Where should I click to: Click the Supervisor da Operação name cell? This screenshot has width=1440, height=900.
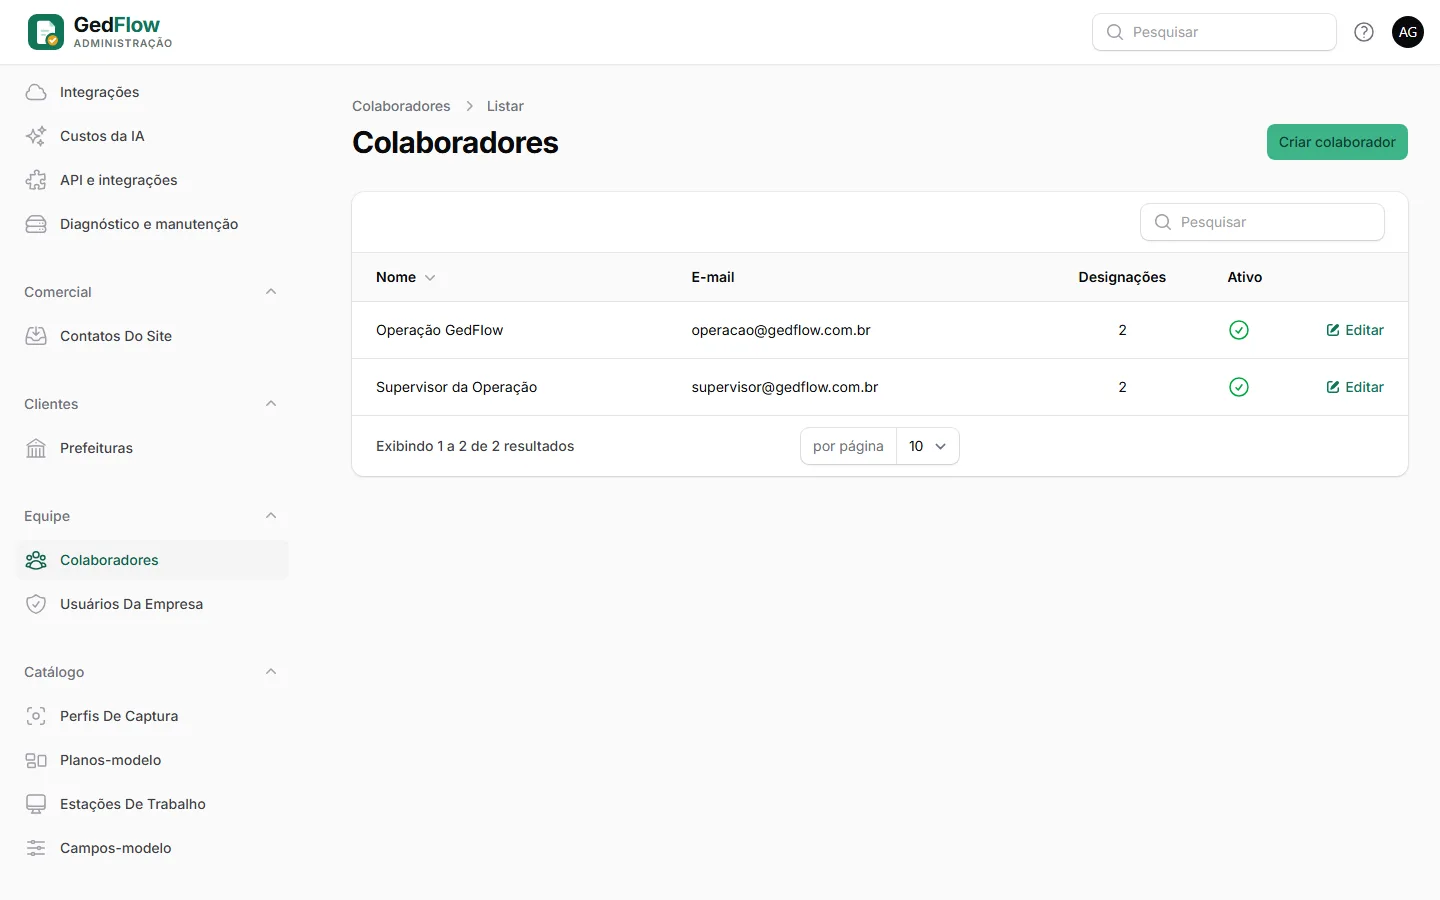(x=457, y=387)
